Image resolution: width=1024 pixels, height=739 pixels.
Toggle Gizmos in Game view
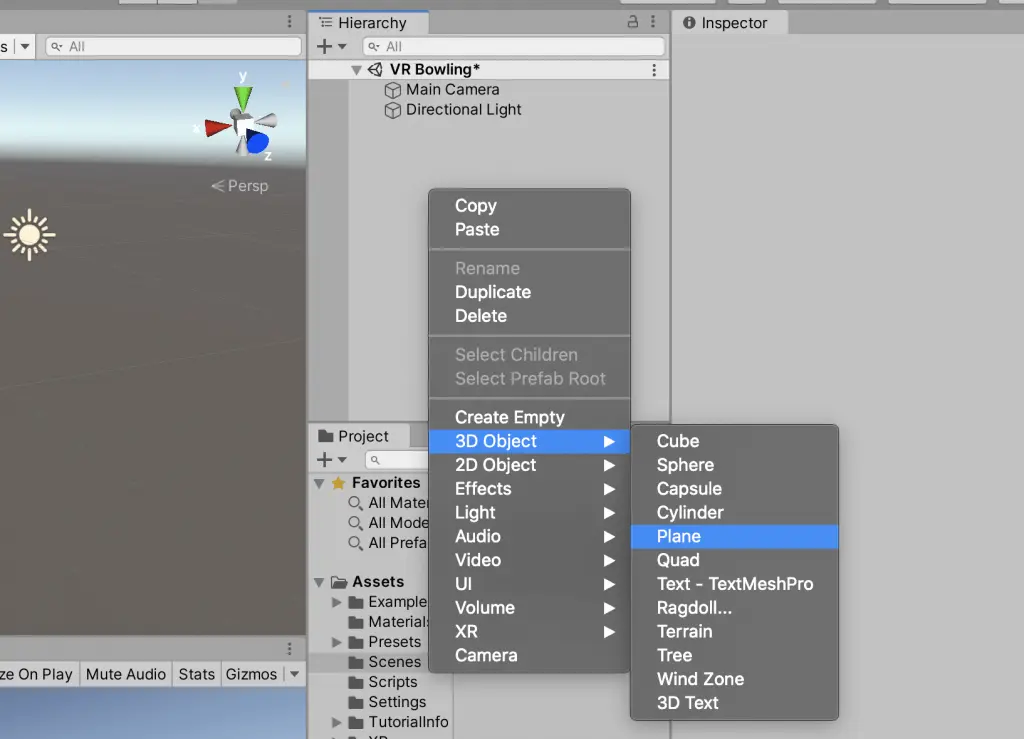(x=251, y=674)
